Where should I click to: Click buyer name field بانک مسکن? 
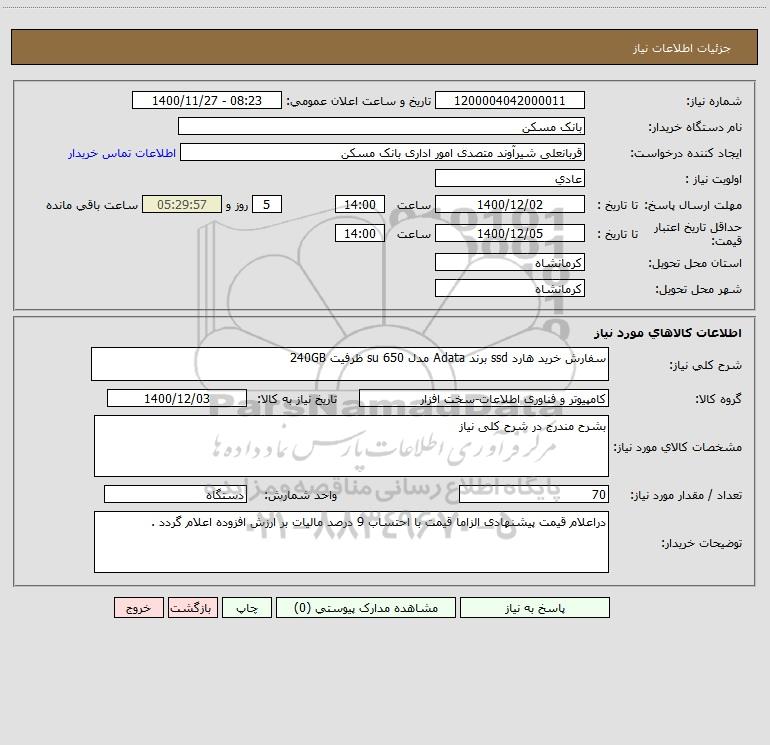pos(381,126)
